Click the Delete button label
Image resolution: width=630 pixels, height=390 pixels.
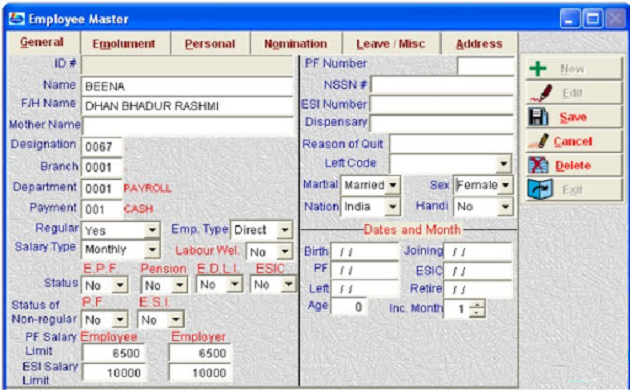[573, 165]
